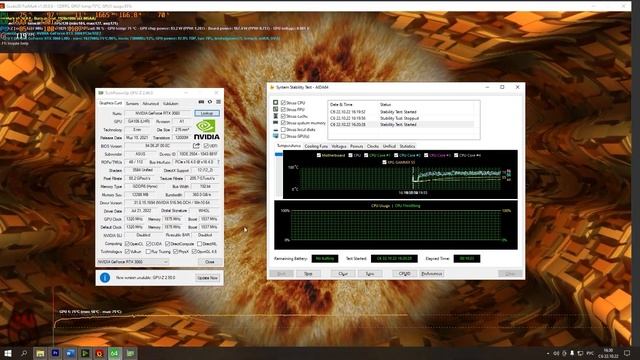Click the Save button in AIDA64

[x=370, y=274]
